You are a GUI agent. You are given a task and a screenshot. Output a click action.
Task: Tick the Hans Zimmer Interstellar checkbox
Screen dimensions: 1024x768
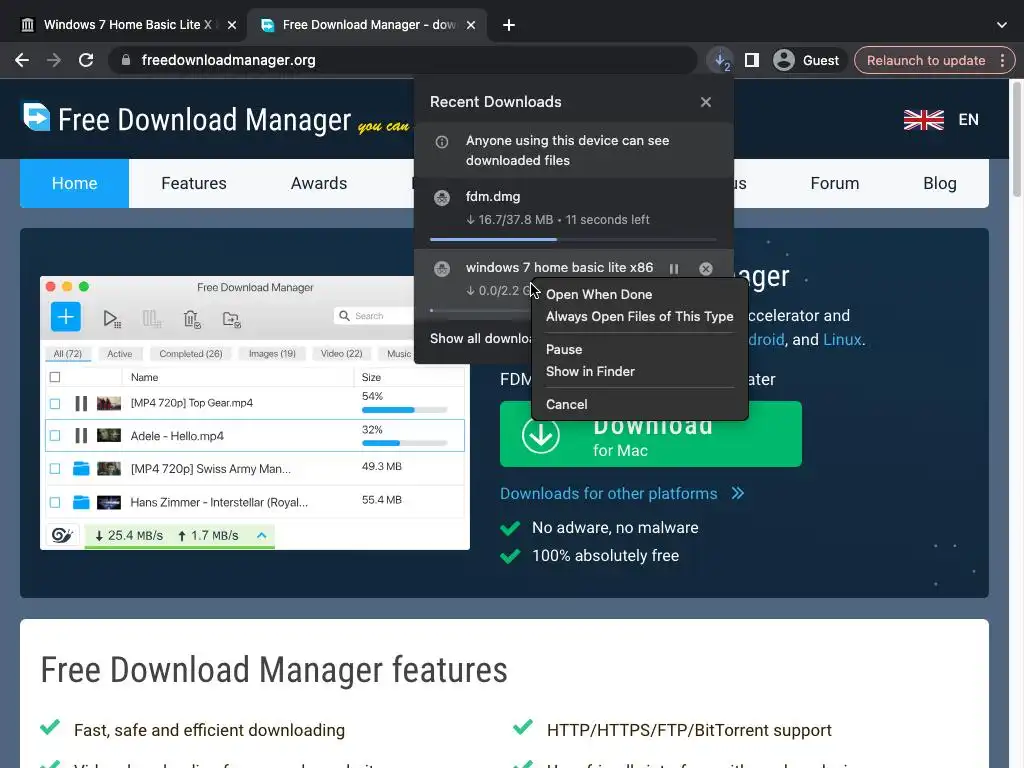[55, 502]
